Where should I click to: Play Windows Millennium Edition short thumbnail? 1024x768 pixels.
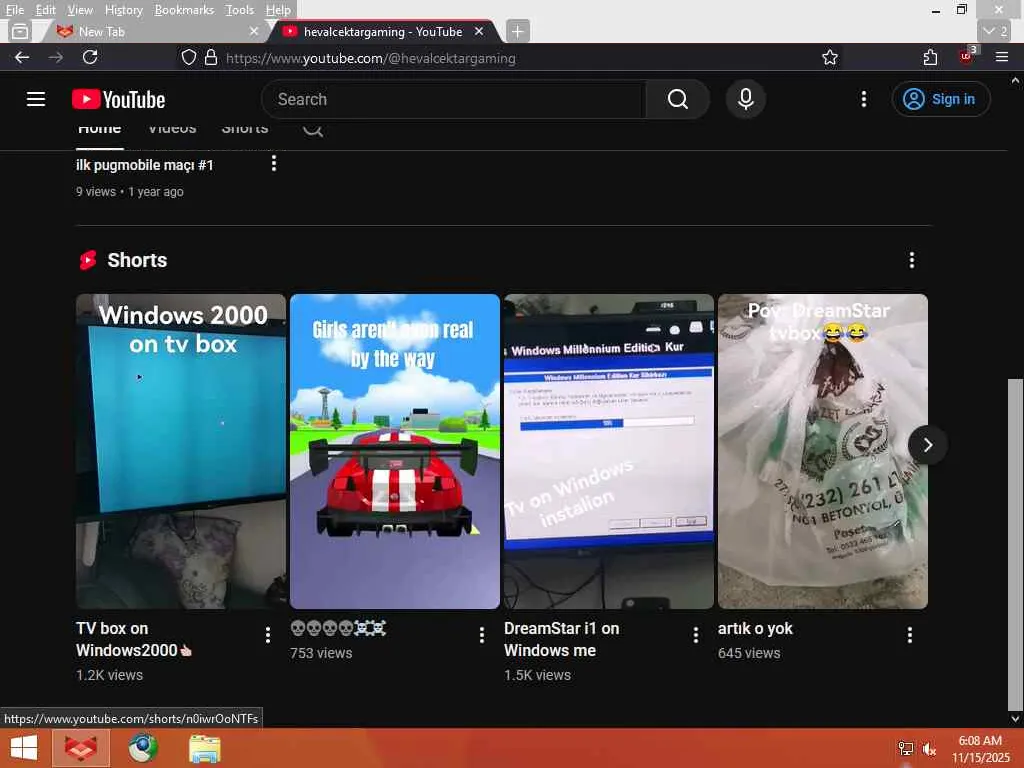pyautogui.click(x=609, y=451)
